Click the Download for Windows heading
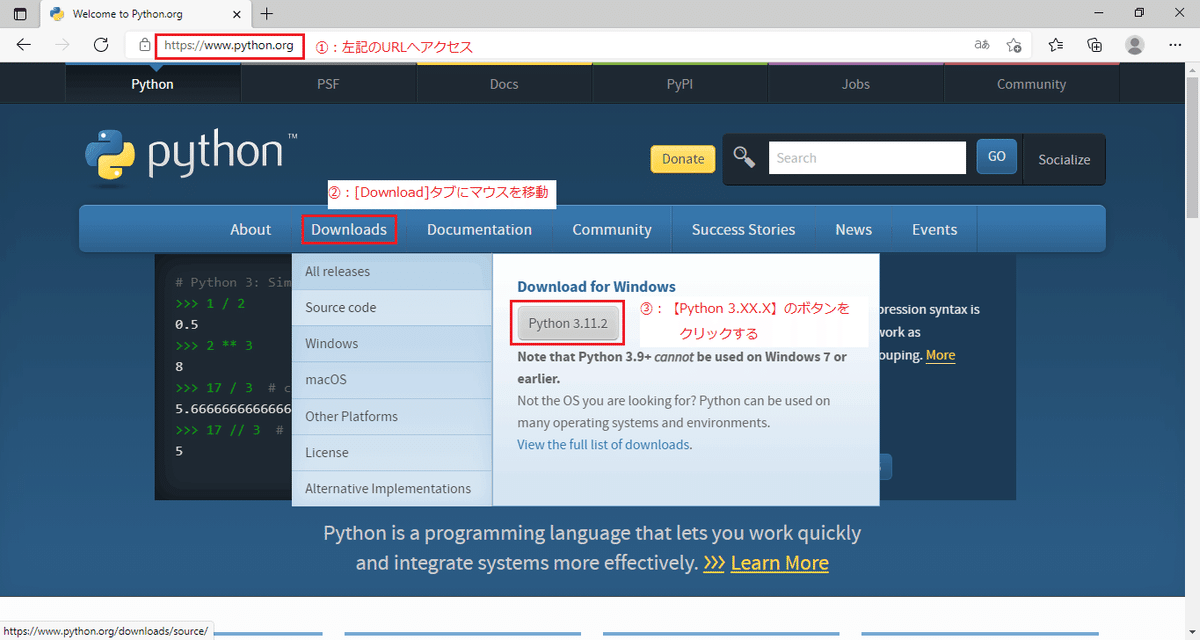Screen dimensions: 1200x640 [596, 286]
